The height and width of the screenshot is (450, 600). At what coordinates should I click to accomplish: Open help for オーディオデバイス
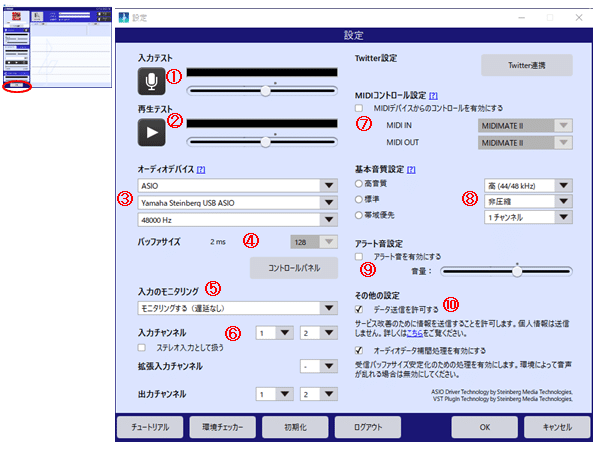(x=201, y=170)
